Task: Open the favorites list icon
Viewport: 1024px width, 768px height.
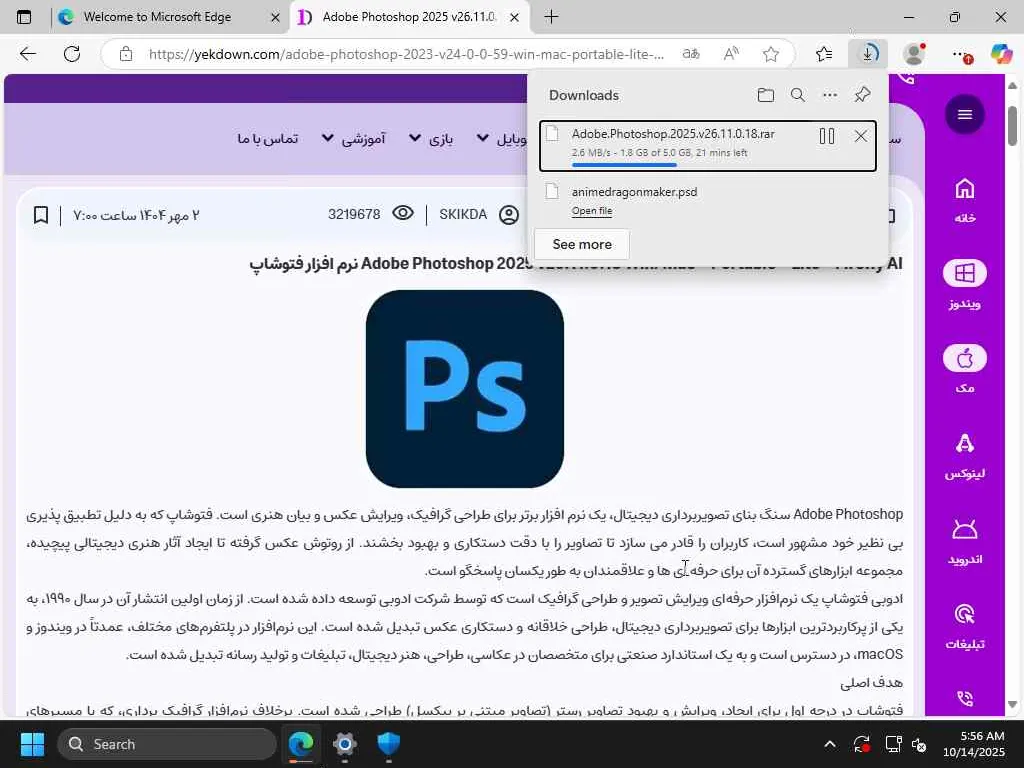Action: [824, 54]
